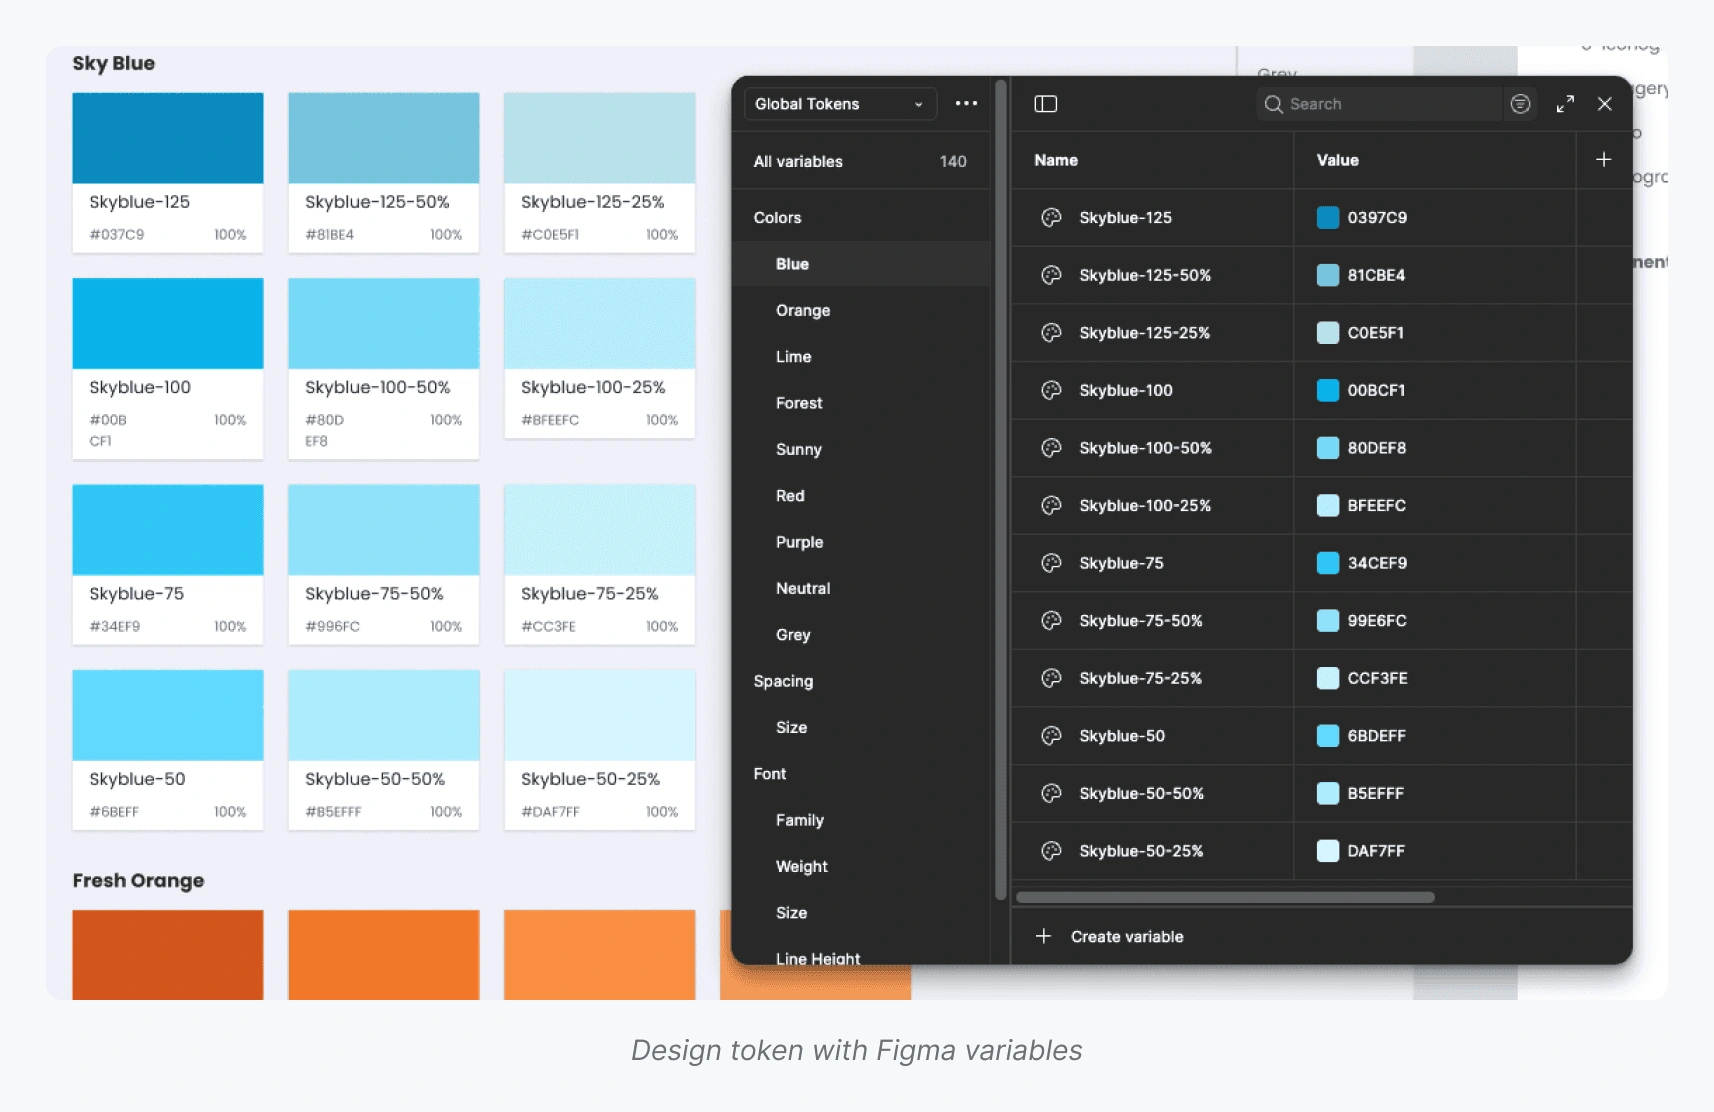Close the variables panel
The image size is (1714, 1112).
coord(1605,104)
